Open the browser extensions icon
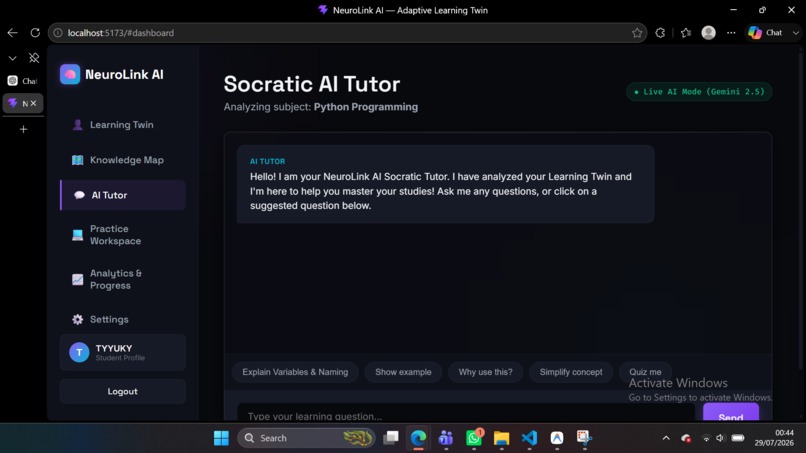 pos(661,33)
